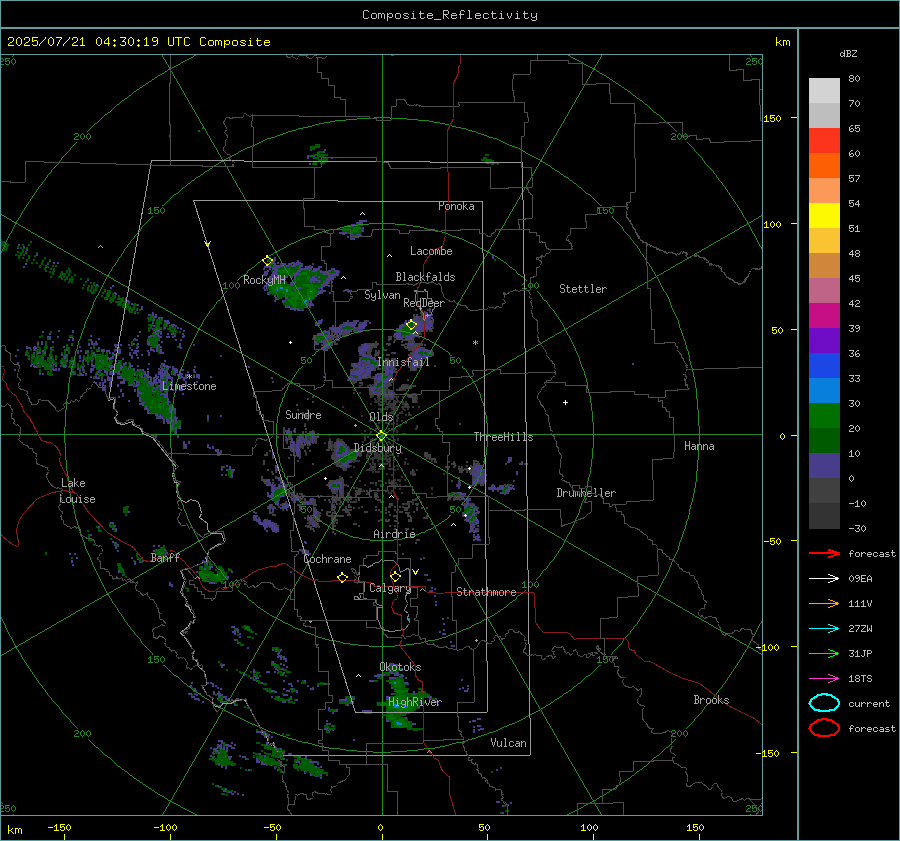Click the white plus marker west of Hanna
The image size is (900, 841).
click(565, 402)
